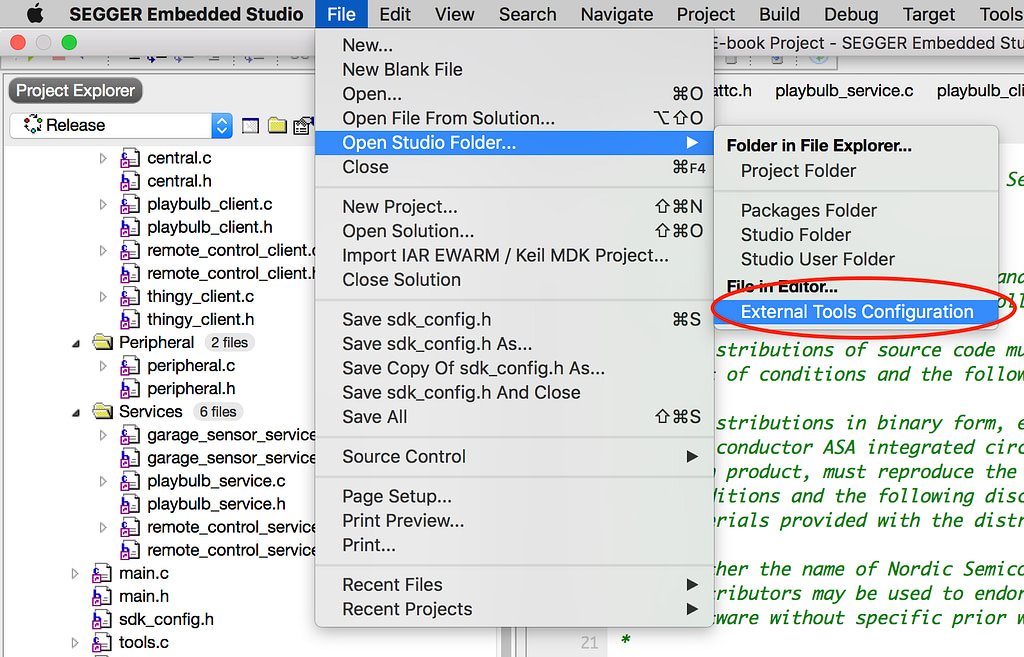The height and width of the screenshot is (657, 1024).
Task: Expand the thingy_client.c tree node
Action: pyautogui.click(x=103, y=296)
